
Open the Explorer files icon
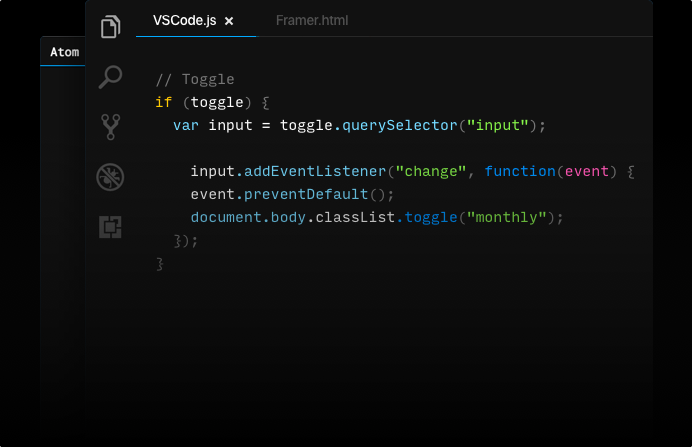[110, 26]
